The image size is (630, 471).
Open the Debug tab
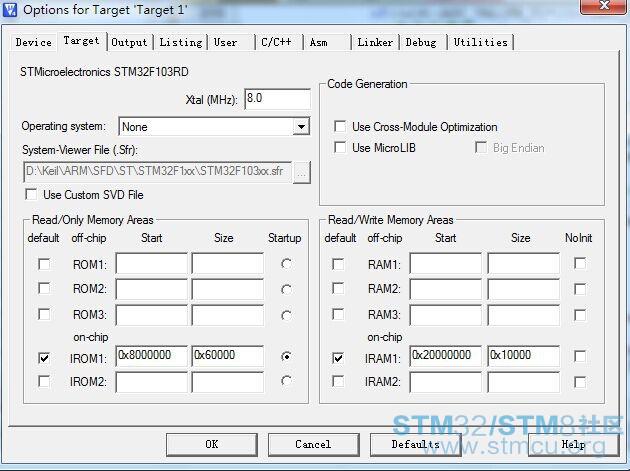[421, 42]
